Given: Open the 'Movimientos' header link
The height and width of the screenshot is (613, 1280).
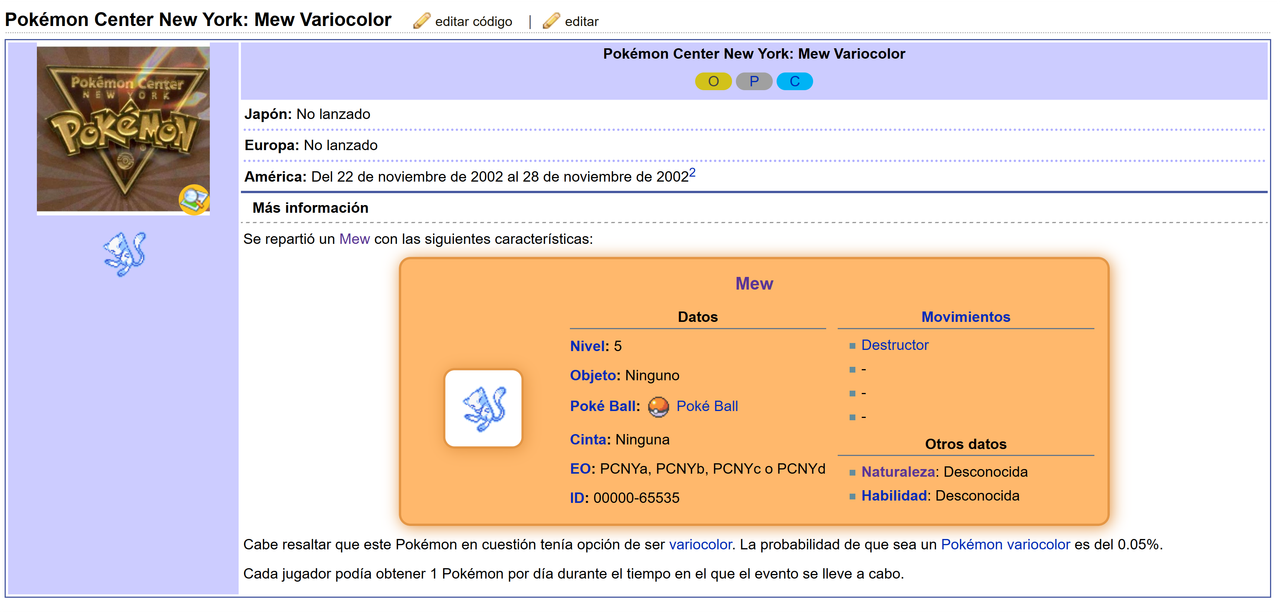Looking at the screenshot, I should point(966,317).
